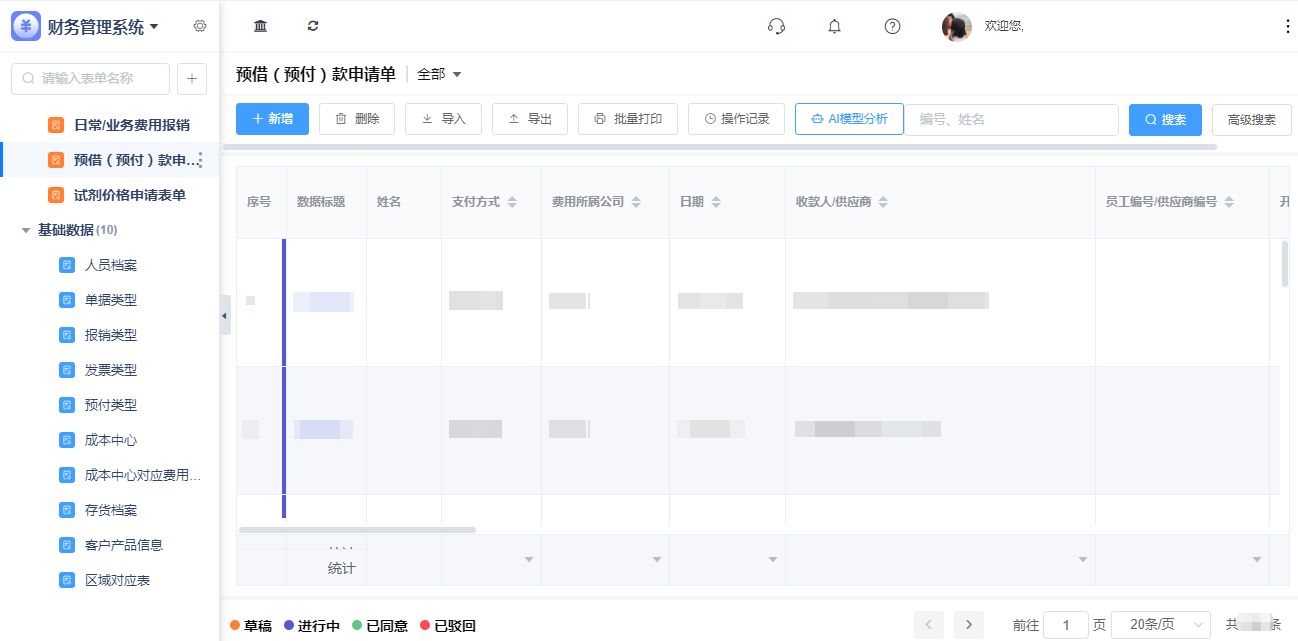Image resolution: width=1298 pixels, height=641 pixels.
Task: Focus the 编号、姓名 search field
Action: click(1011, 119)
